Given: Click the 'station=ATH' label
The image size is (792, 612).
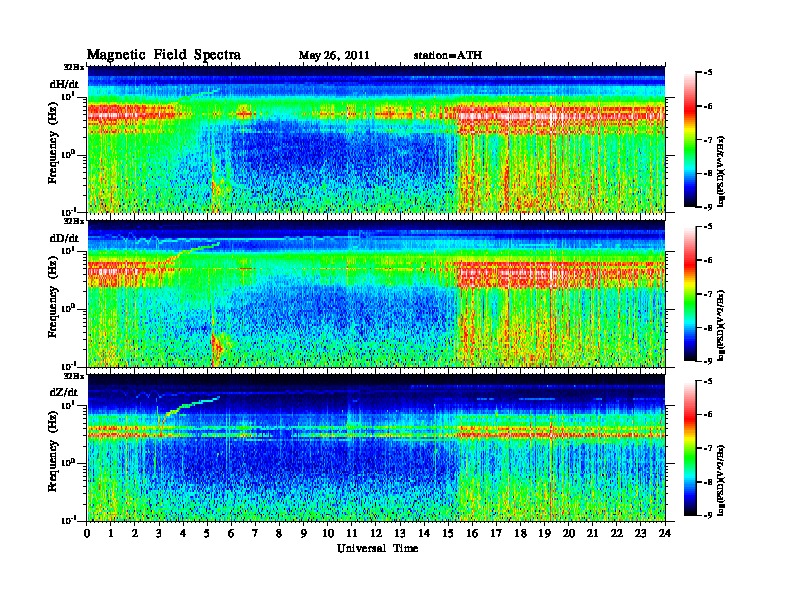Looking at the screenshot, I should pos(448,55).
